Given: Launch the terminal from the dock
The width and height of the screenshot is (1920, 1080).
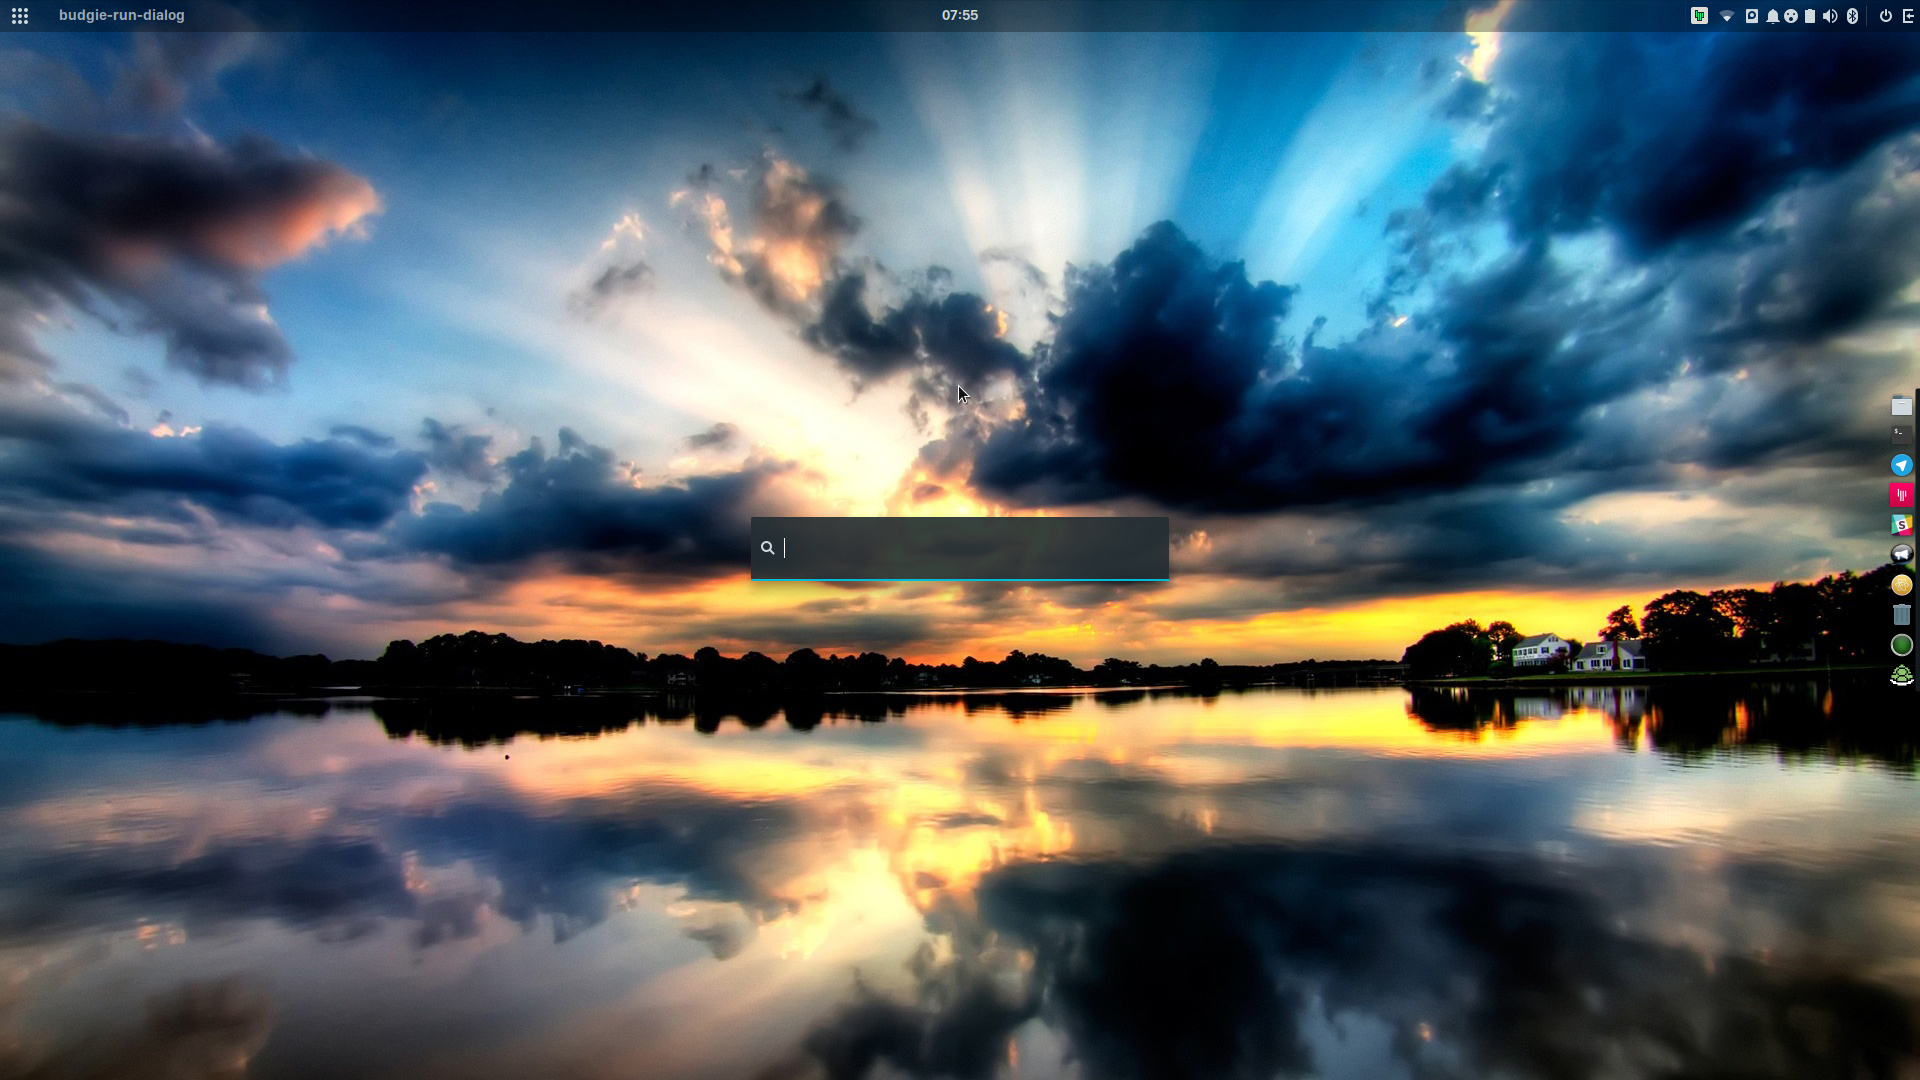Looking at the screenshot, I should [1901, 436].
